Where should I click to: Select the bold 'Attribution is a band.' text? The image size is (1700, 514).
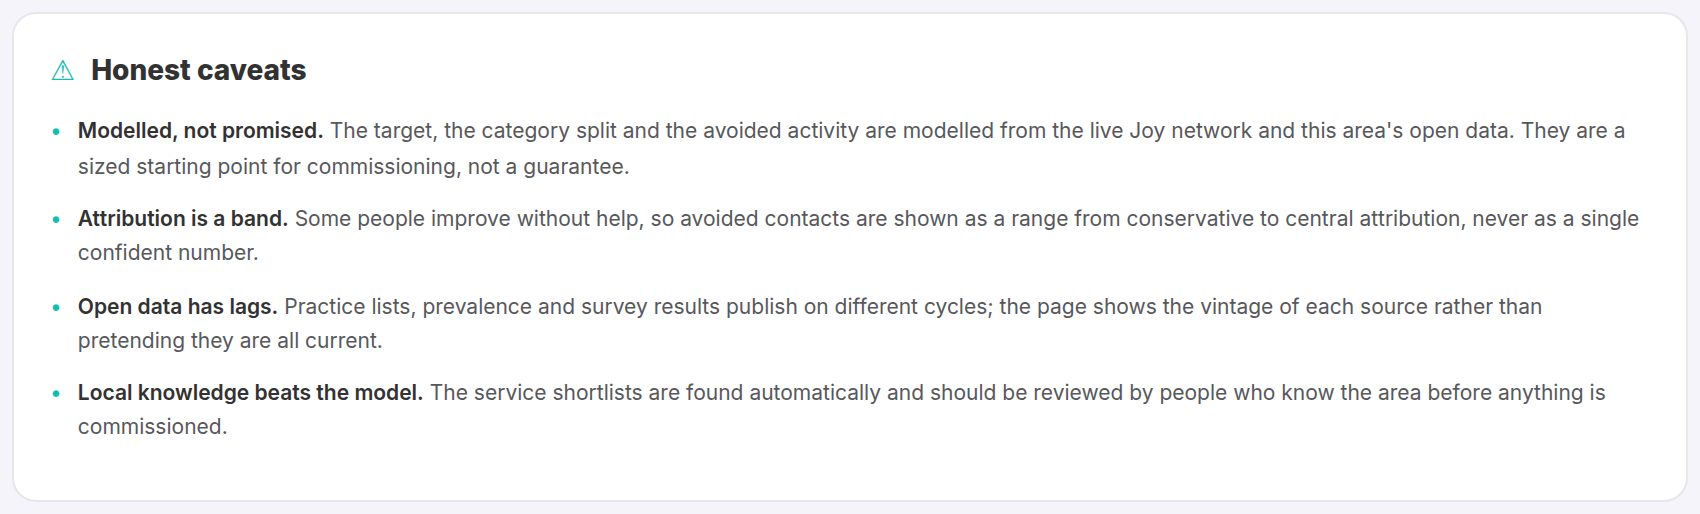(x=183, y=219)
